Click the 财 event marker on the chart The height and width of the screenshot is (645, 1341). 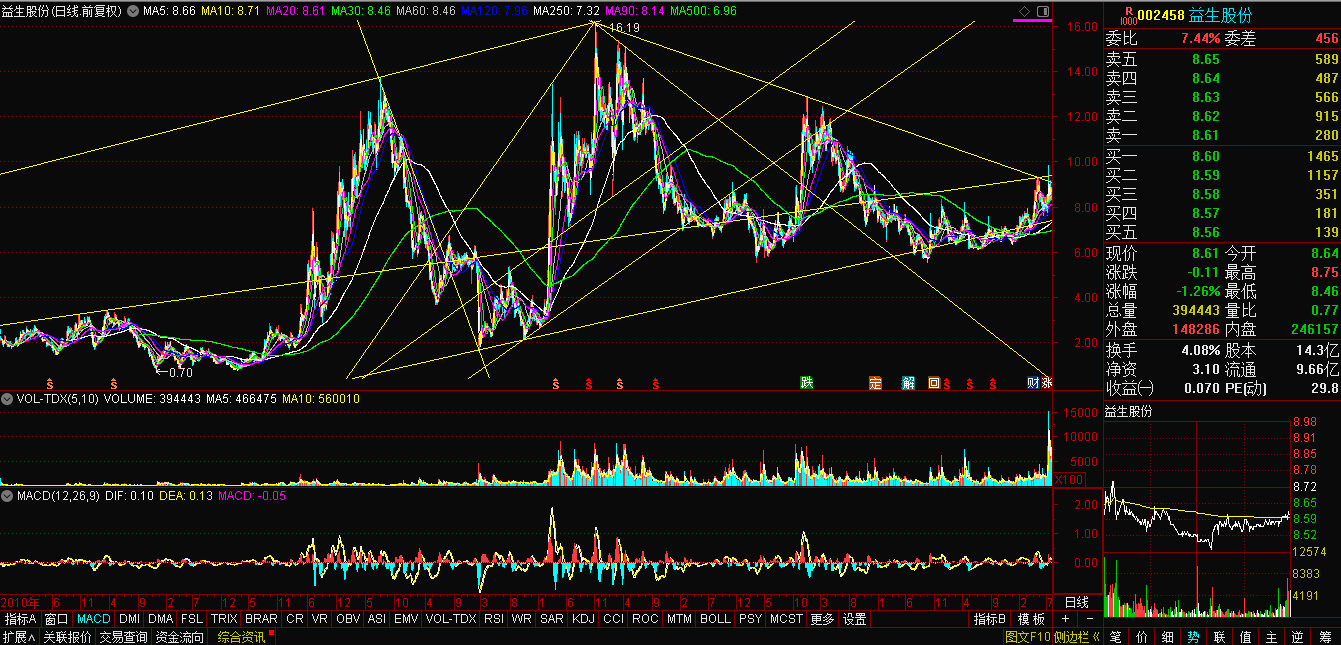point(1033,383)
